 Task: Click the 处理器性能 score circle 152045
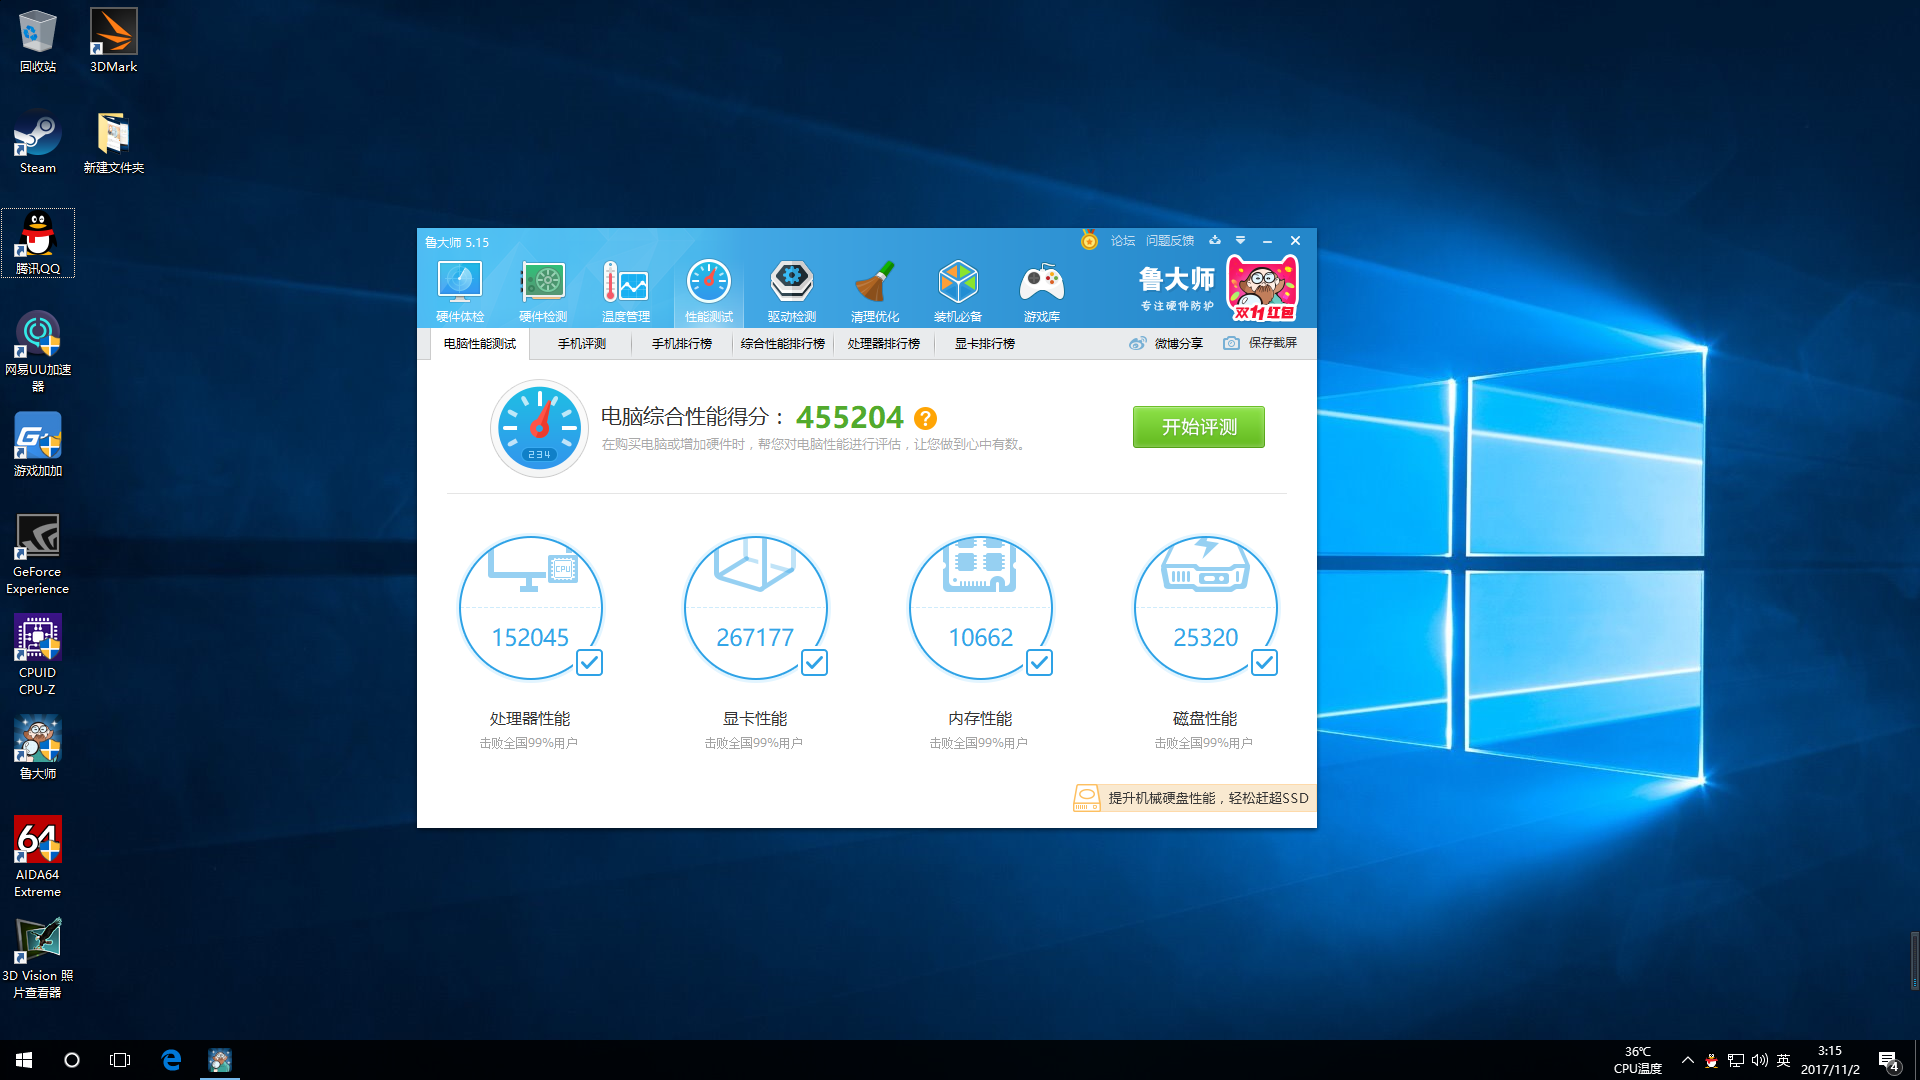(x=530, y=608)
